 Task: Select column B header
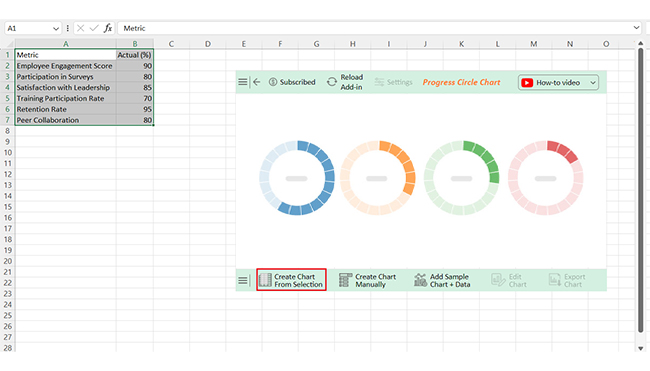coord(135,44)
